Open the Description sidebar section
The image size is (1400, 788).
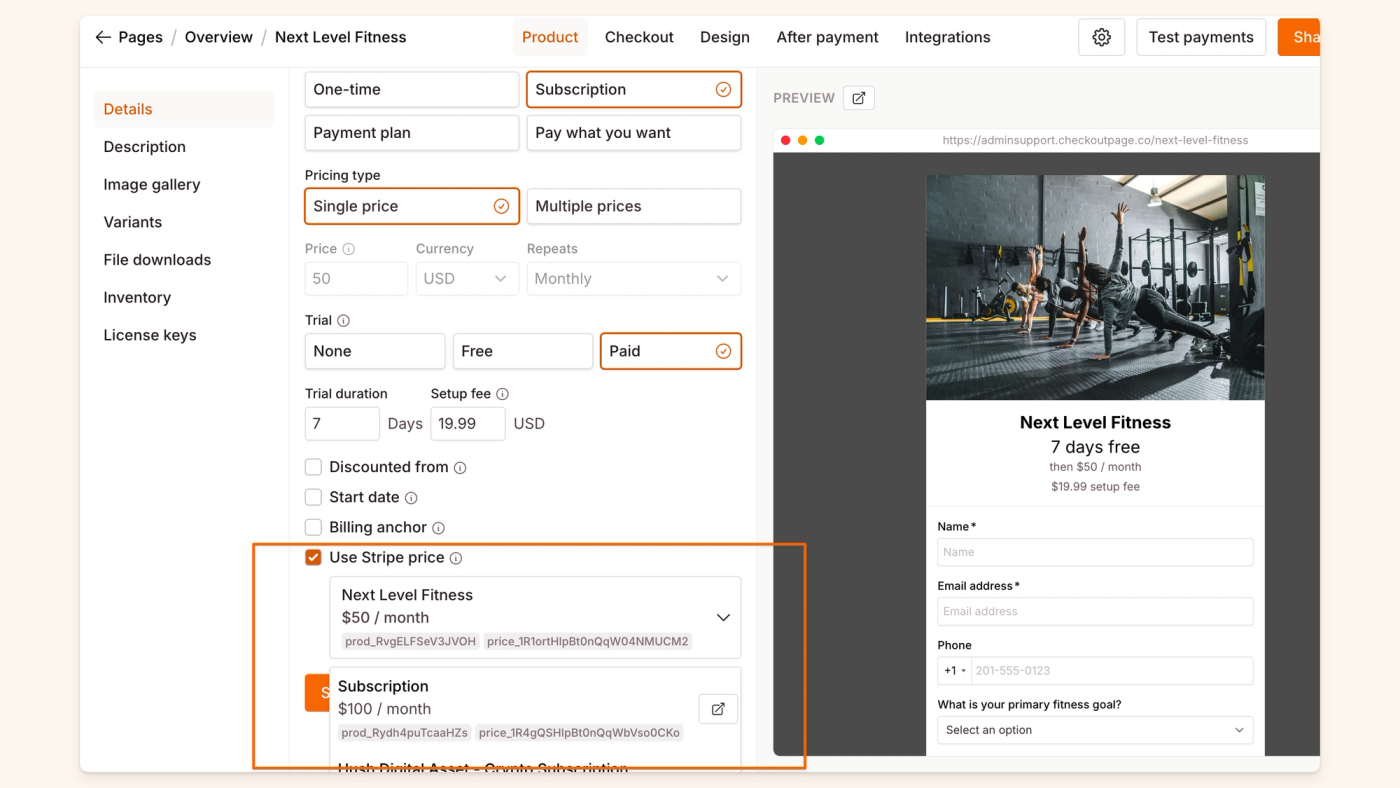coord(145,147)
